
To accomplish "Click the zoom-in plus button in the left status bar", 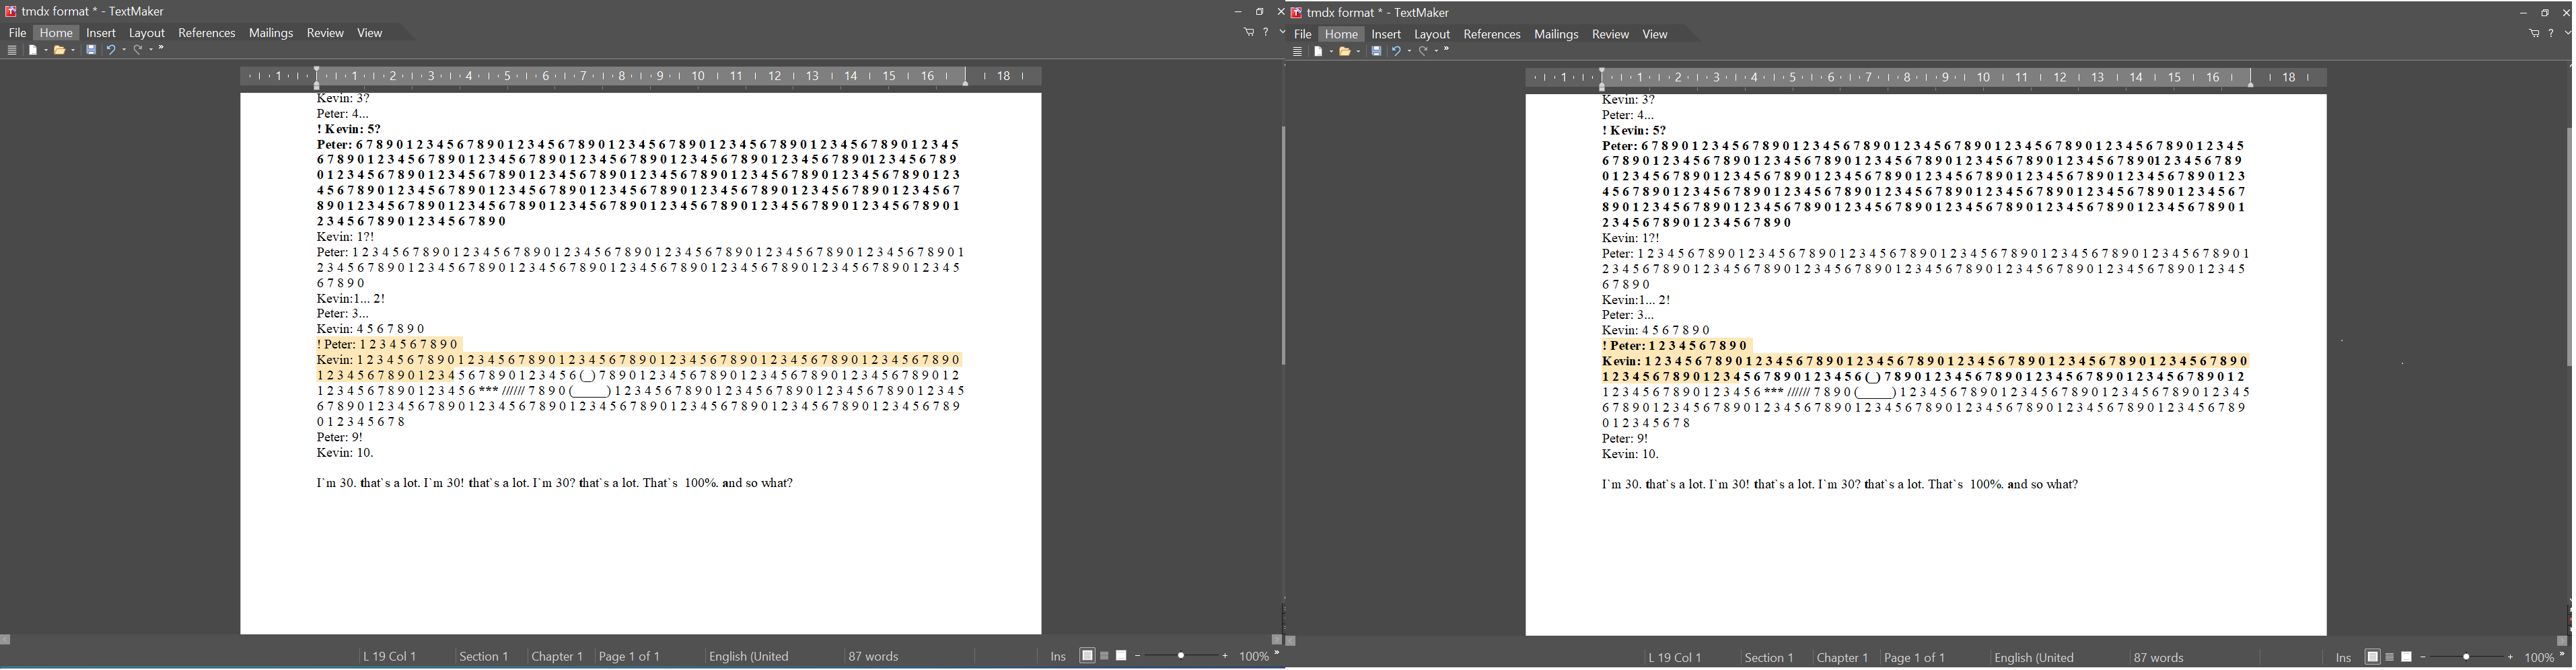I will pyautogui.click(x=1225, y=657).
